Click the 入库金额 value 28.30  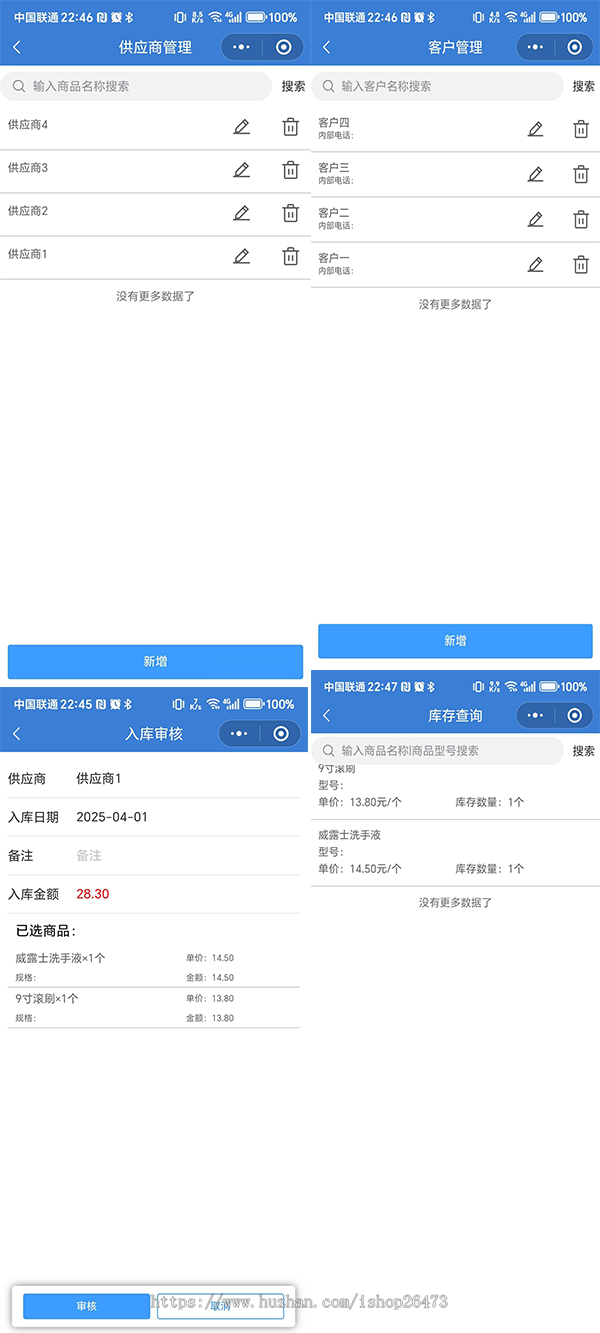pyautogui.click(x=93, y=894)
